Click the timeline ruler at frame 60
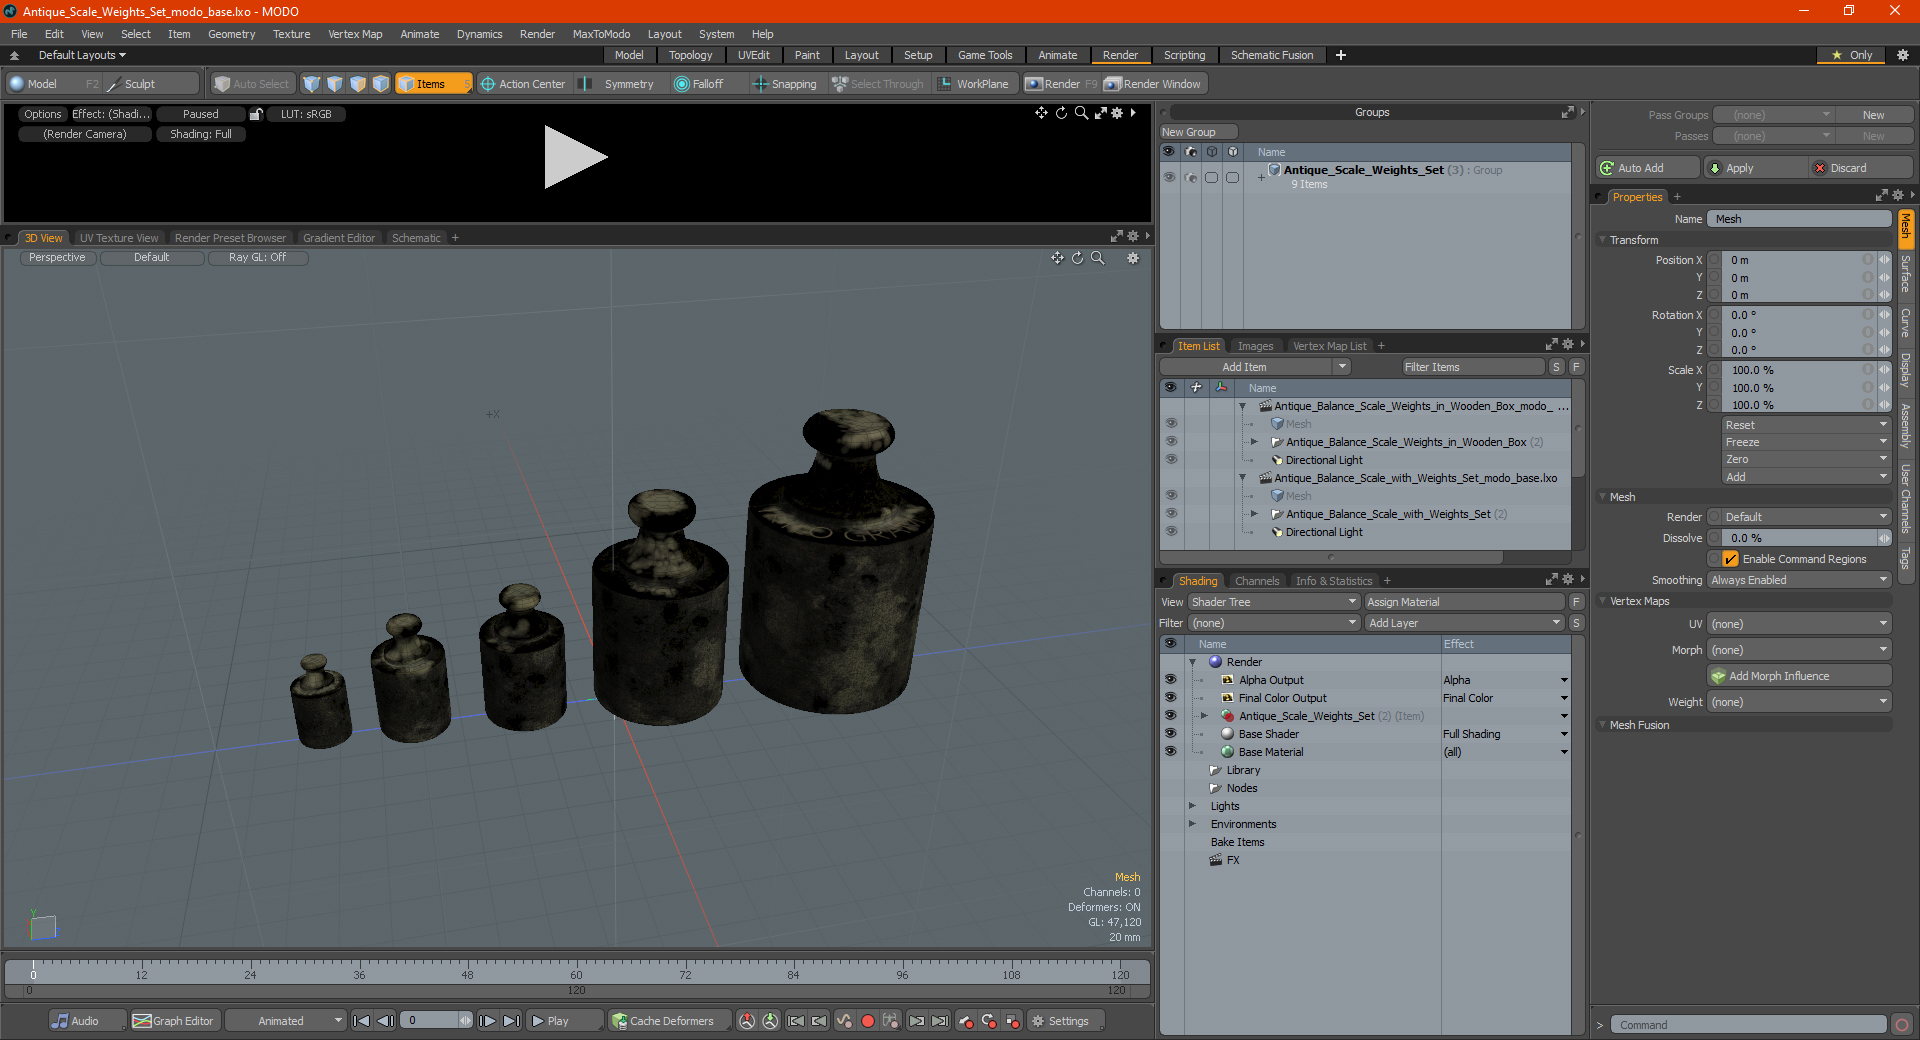 (x=576, y=972)
